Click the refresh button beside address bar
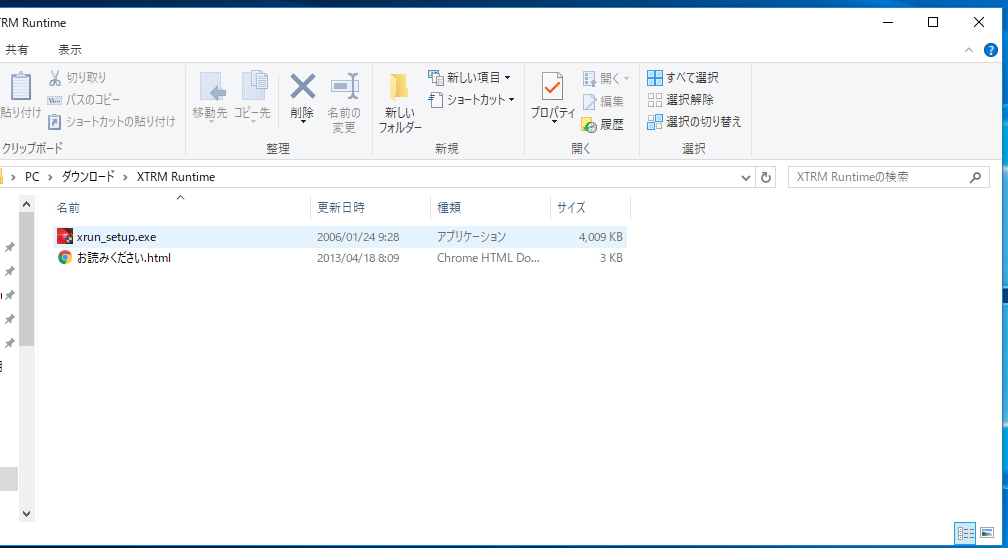Viewport: 1008px width, 548px height. point(767,177)
